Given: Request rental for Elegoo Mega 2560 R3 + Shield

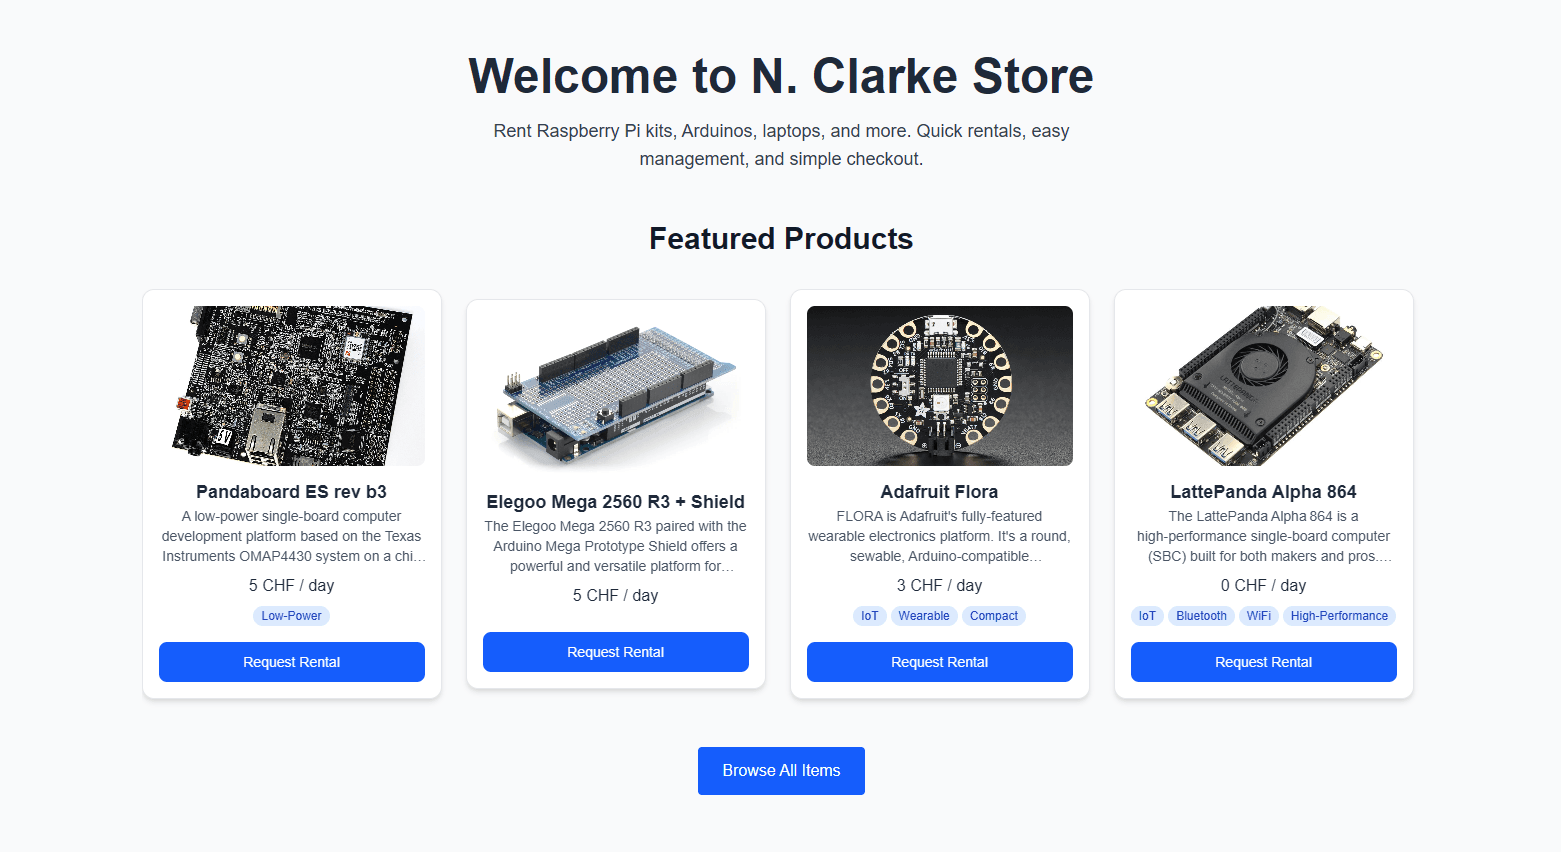Looking at the screenshot, I should pyautogui.click(x=616, y=652).
